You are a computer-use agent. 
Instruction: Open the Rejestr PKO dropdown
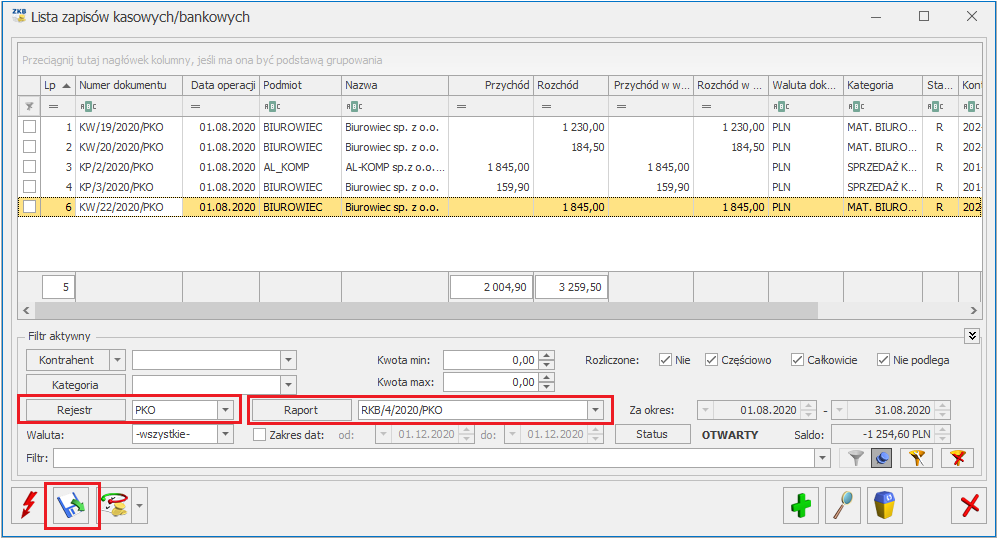click(226, 410)
